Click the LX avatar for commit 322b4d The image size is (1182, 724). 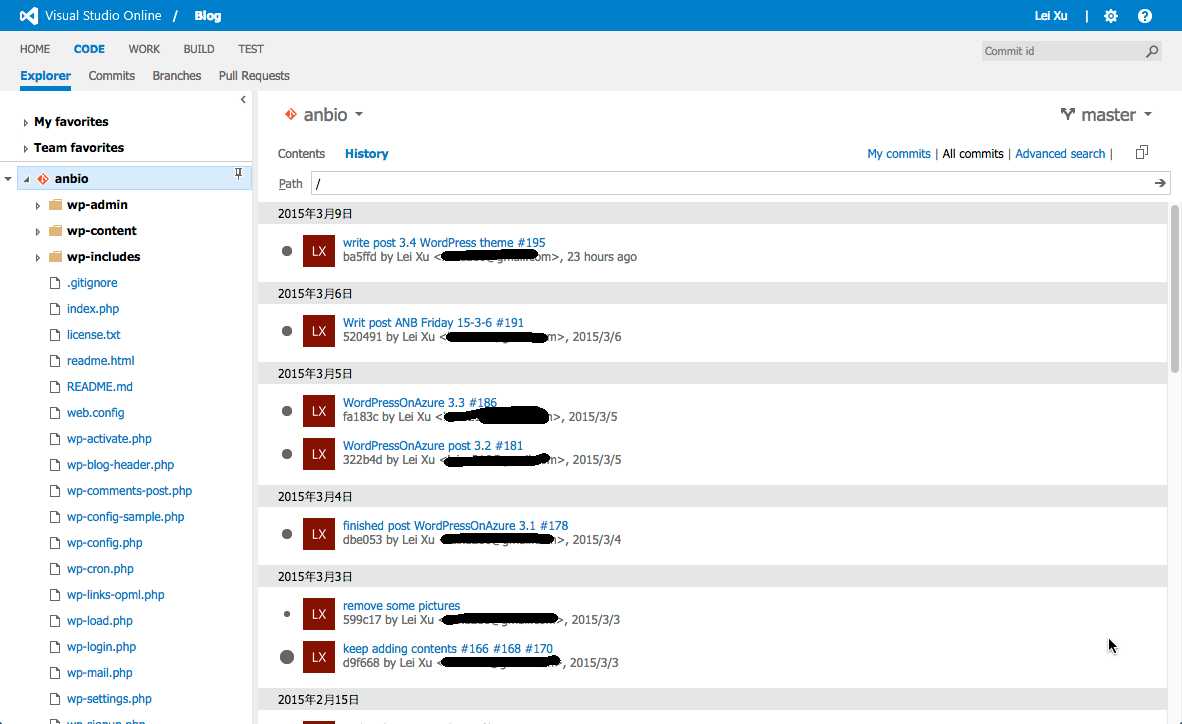point(319,454)
